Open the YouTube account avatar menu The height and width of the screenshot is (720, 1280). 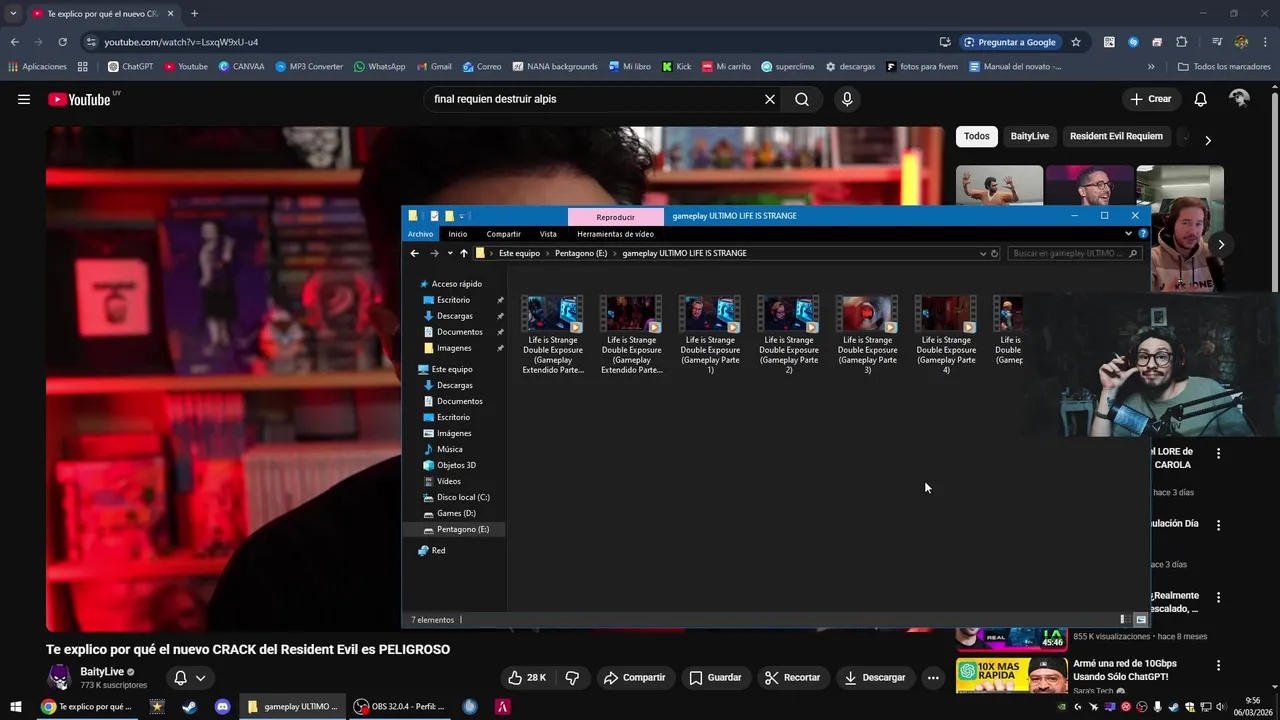(1240, 99)
